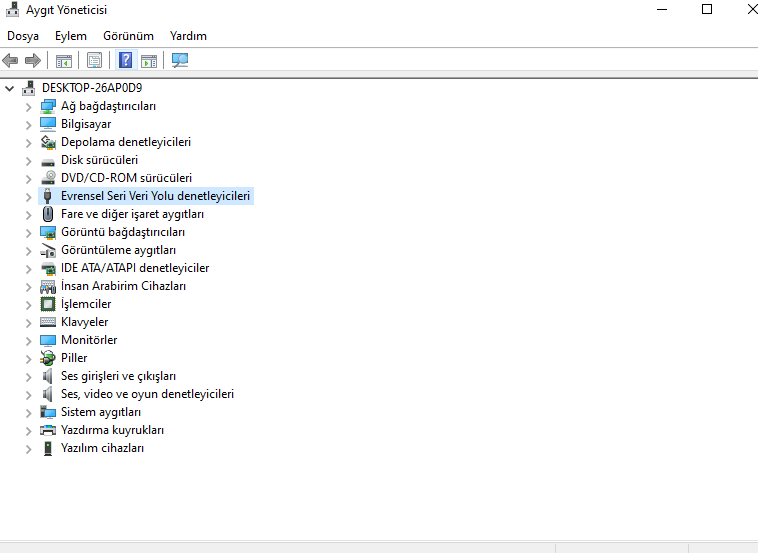The width and height of the screenshot is (758, 553).
Task: Click the IDE ATA/ATAPI denetleyiciler icon
Action: pos(48,268)
